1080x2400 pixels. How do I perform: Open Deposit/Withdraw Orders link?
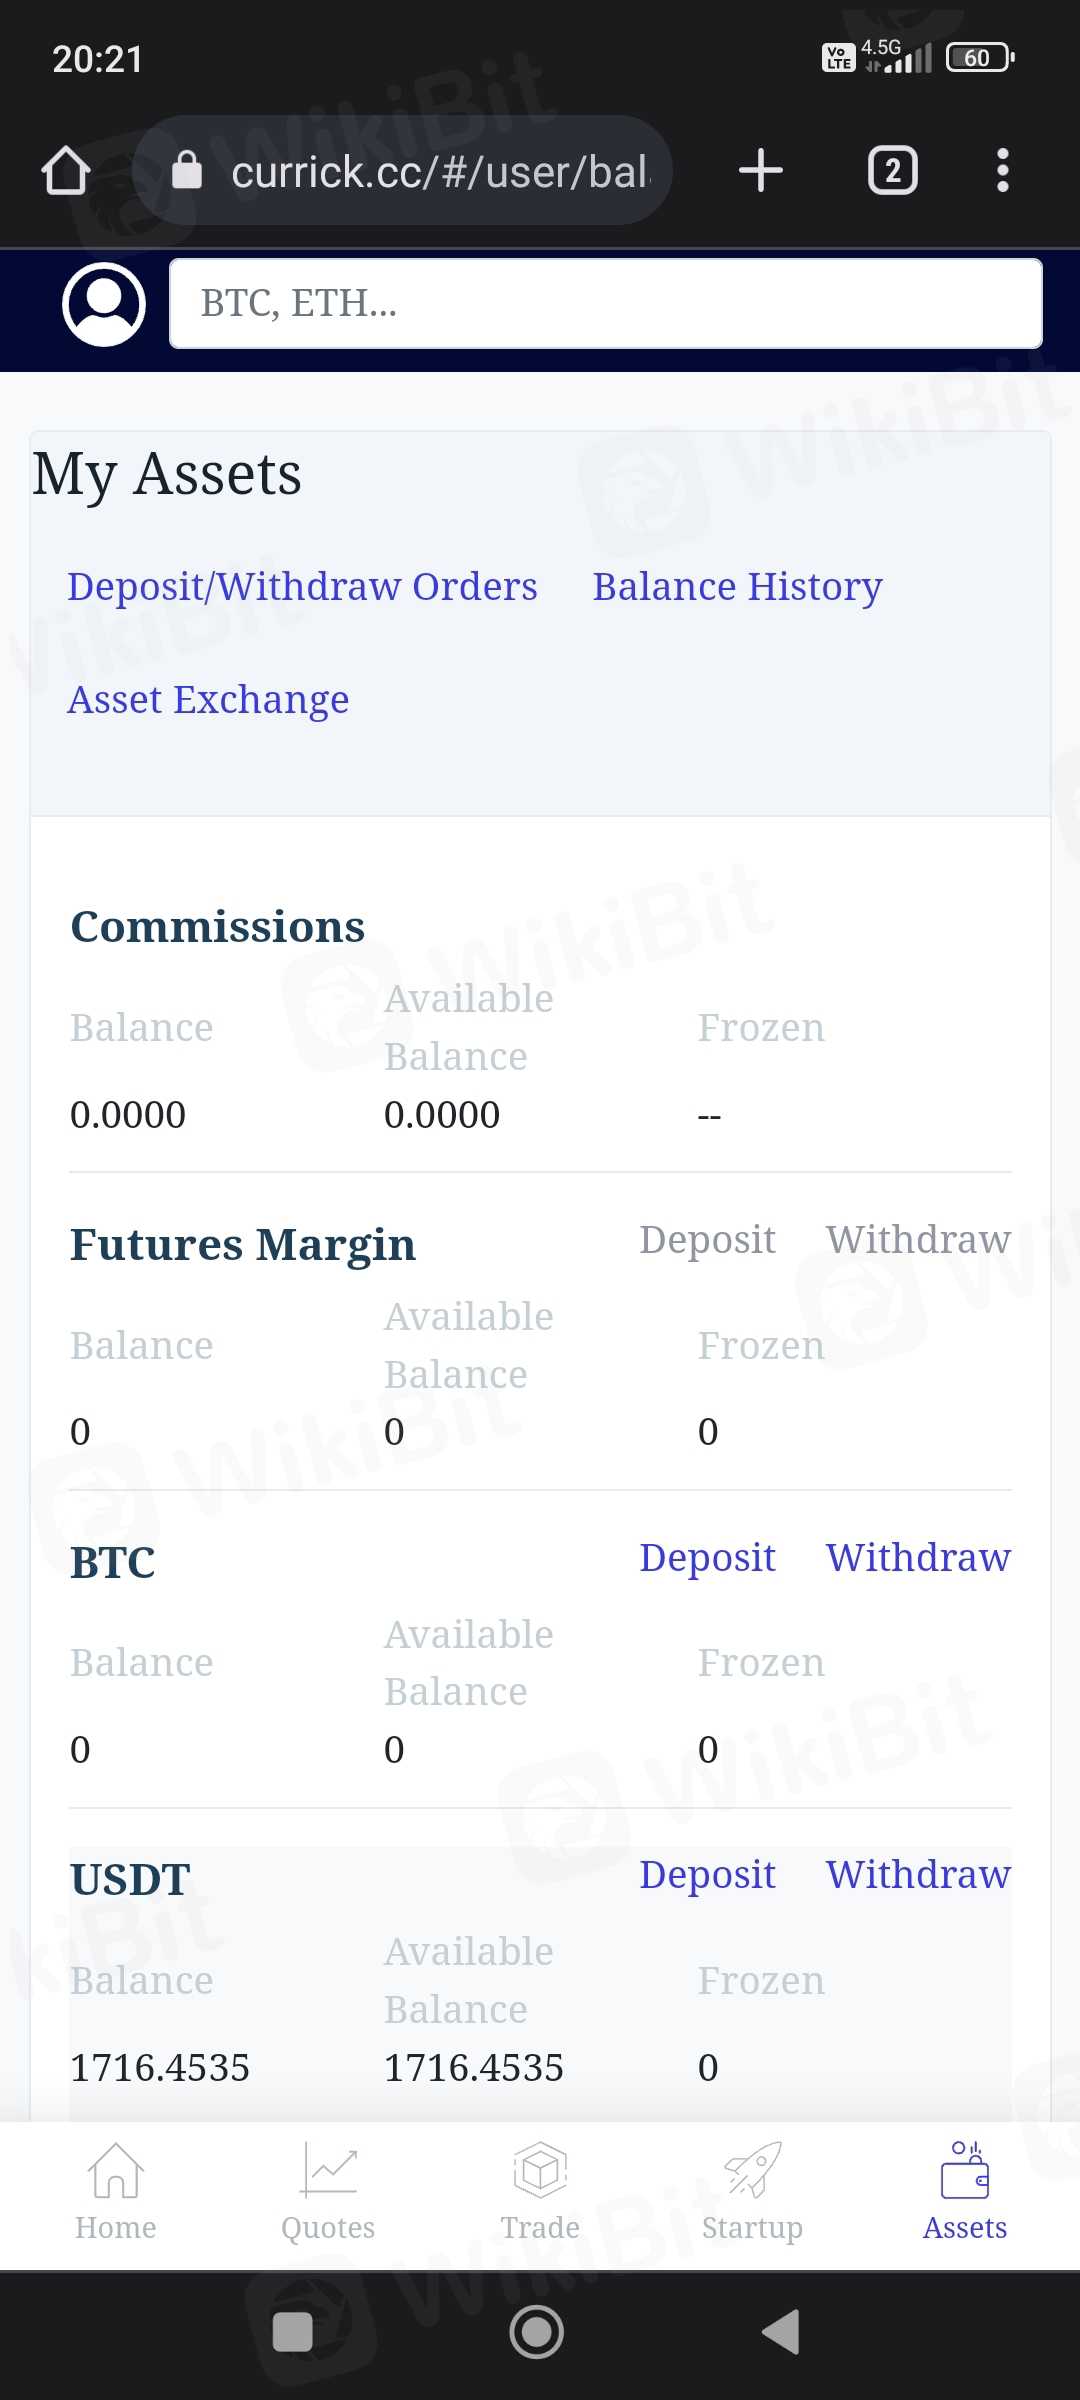click(302, 587)
